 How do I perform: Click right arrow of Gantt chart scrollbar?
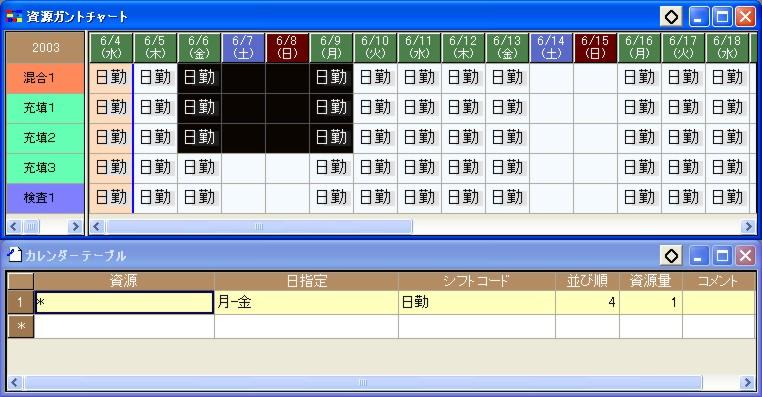point(748,226)
